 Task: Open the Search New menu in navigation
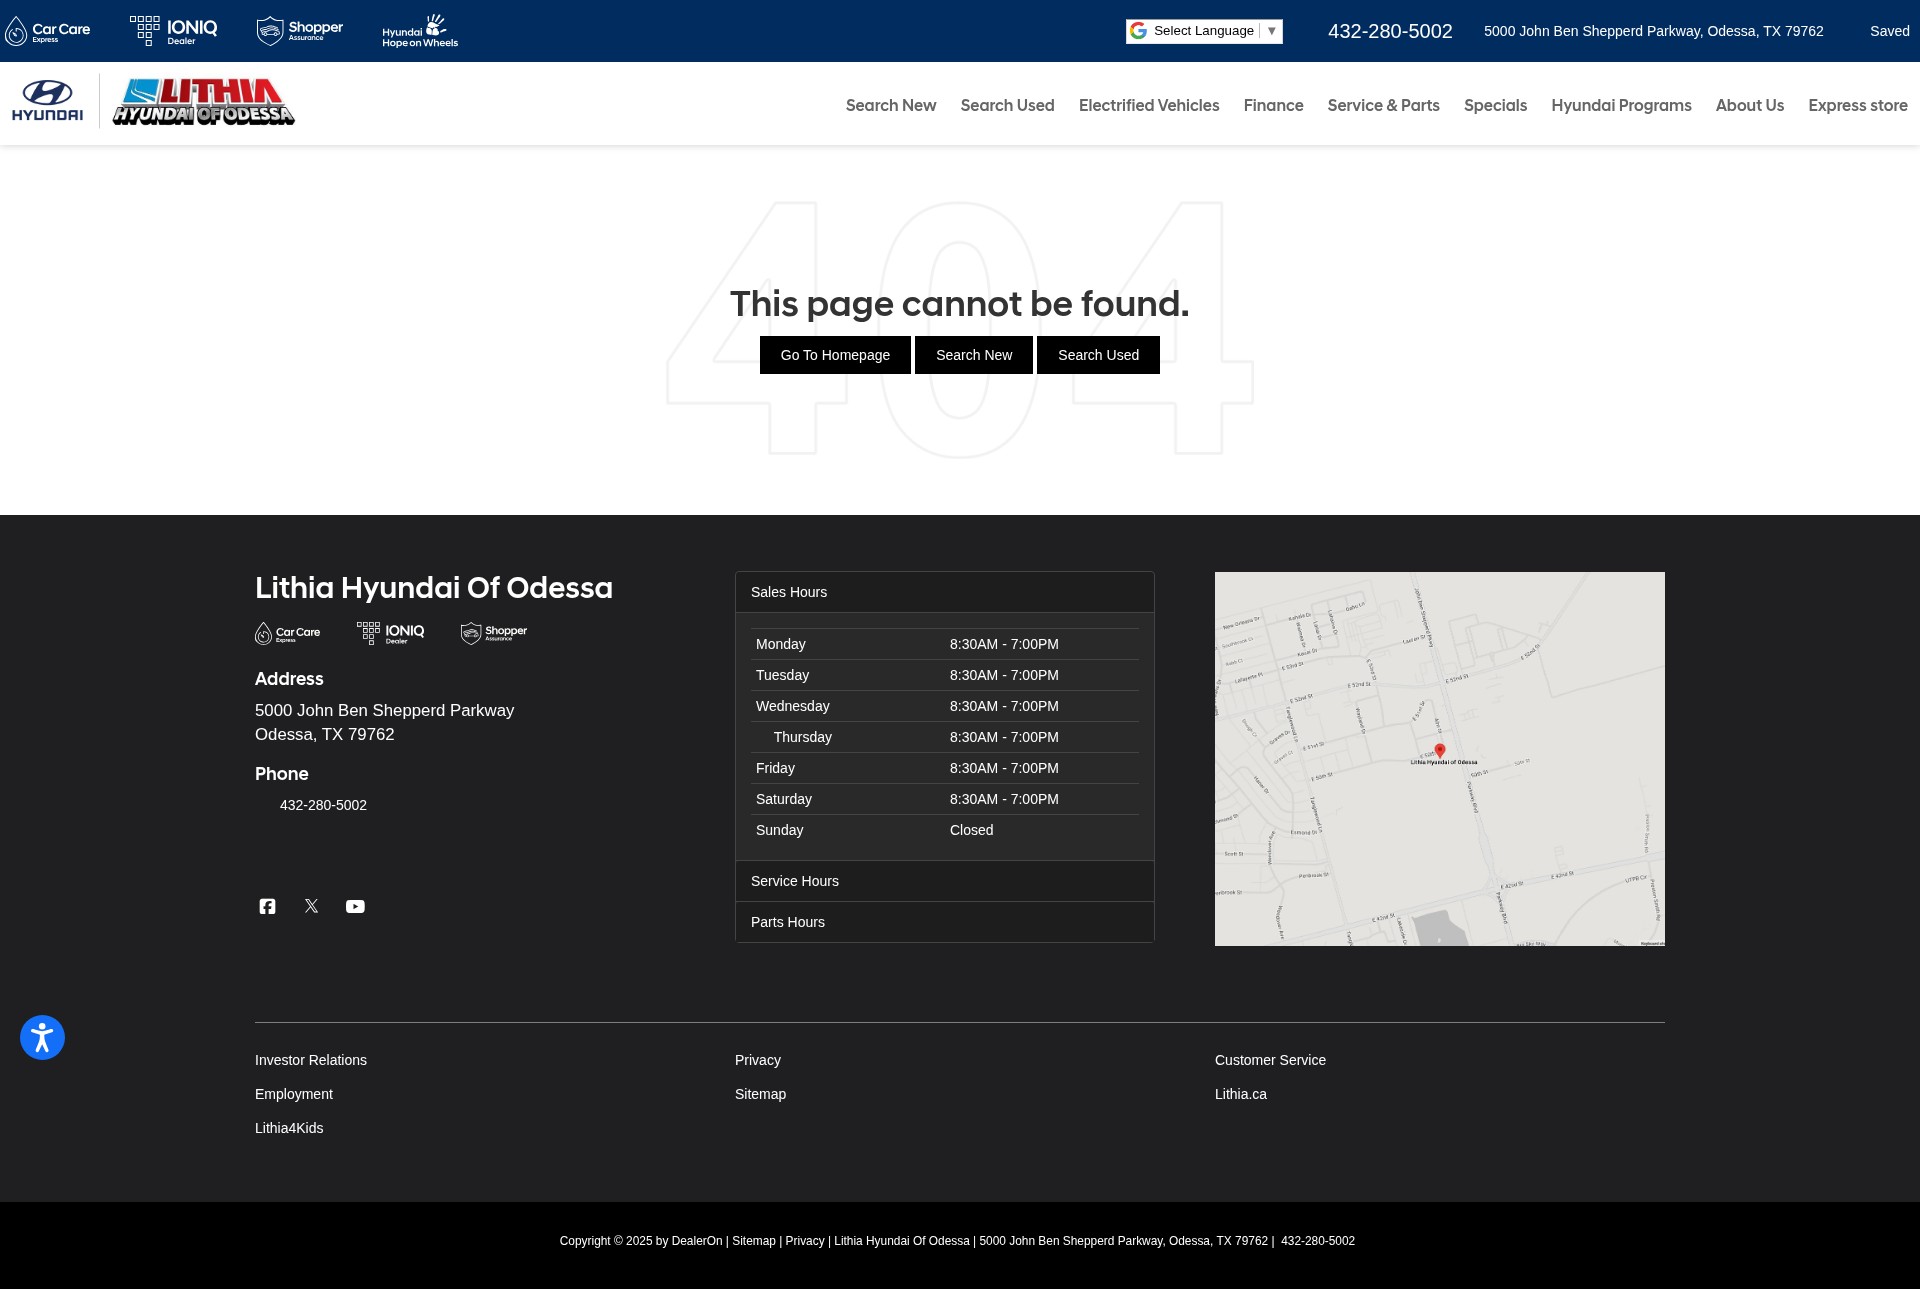891,105
